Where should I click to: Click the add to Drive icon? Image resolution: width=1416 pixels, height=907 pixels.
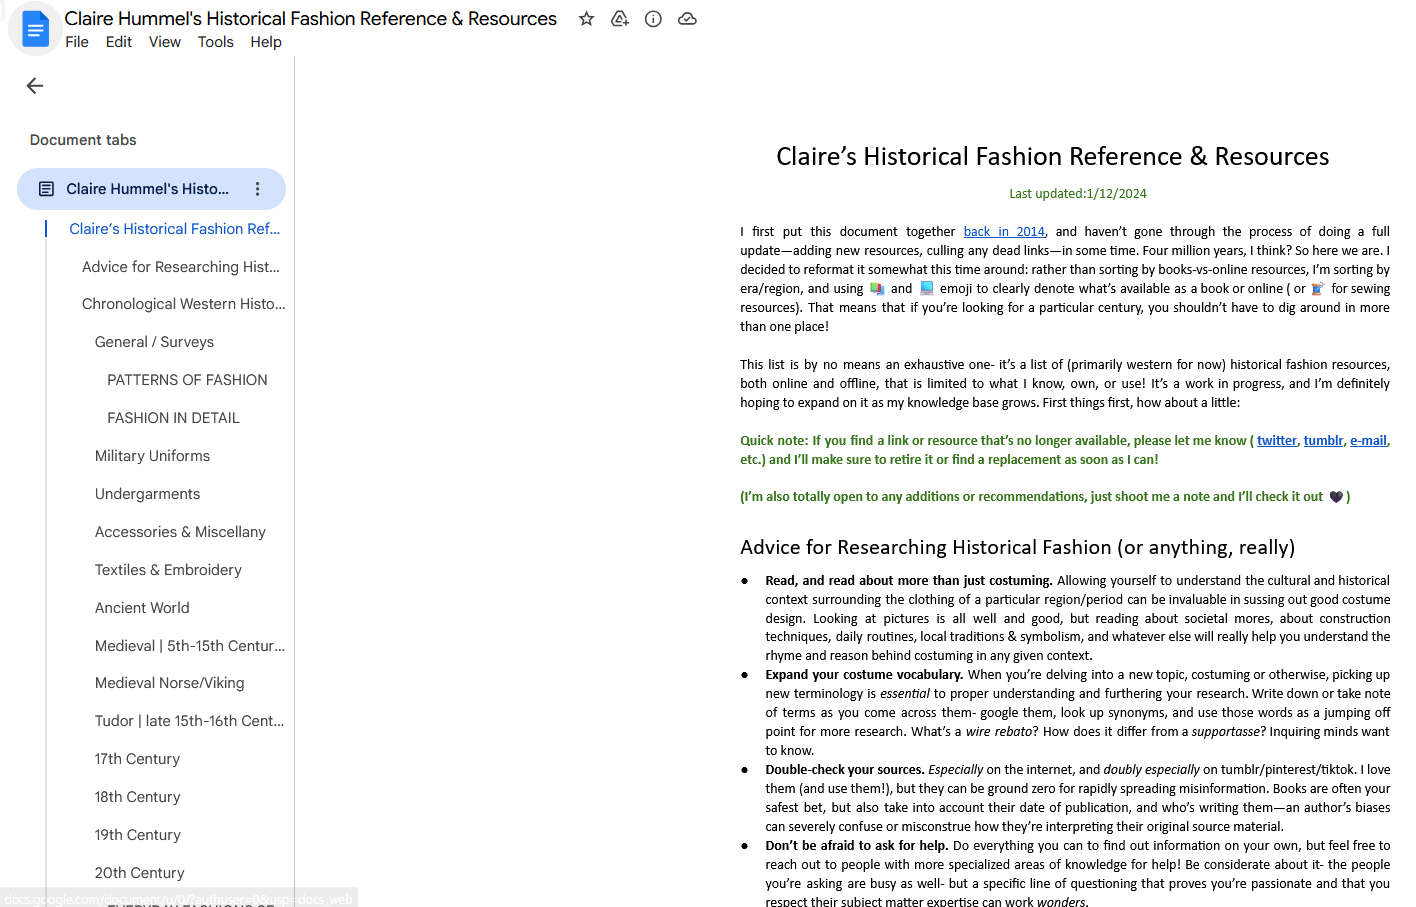620,19
